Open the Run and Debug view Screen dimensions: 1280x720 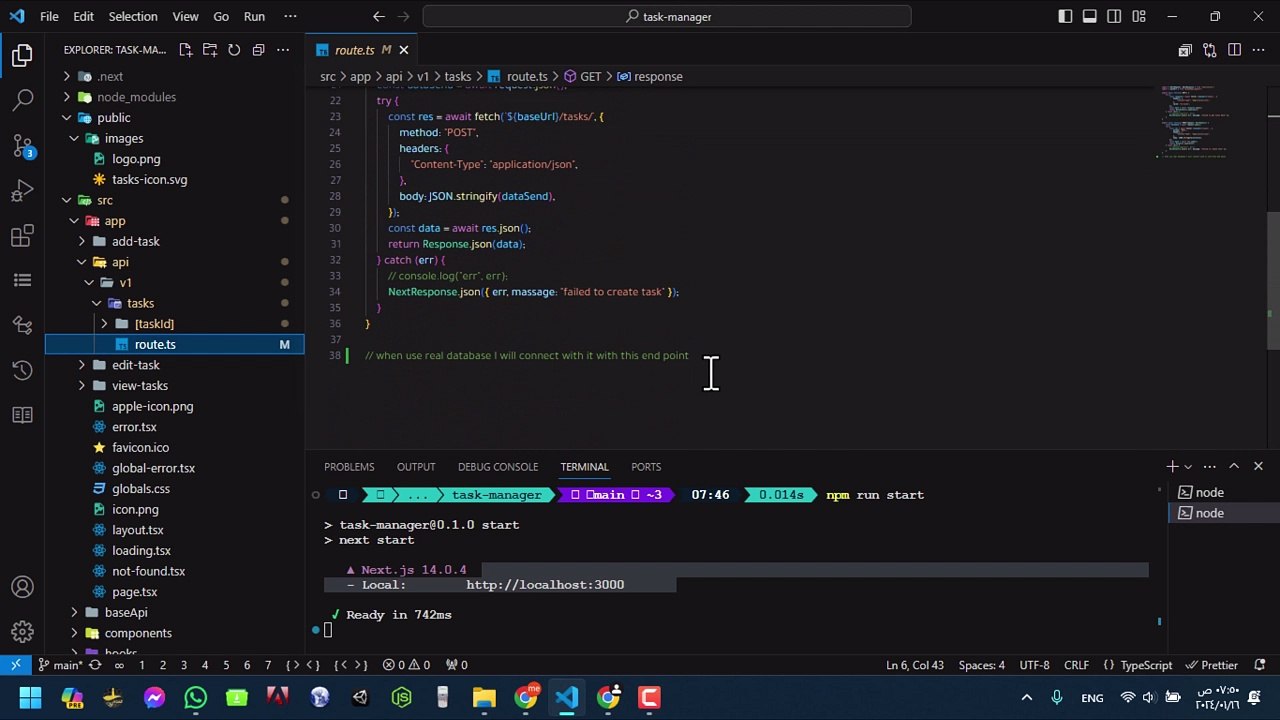click(x=22, y=191)
